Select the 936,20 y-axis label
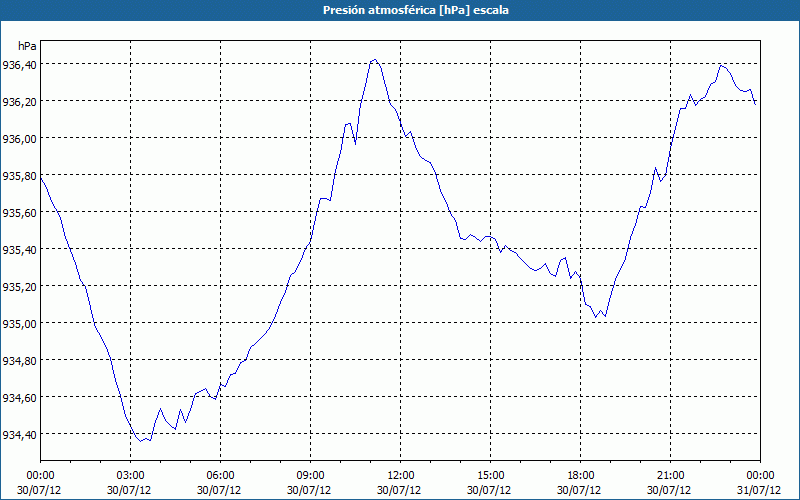The height and width of the screenshot is (500, 800). (19, 102)
